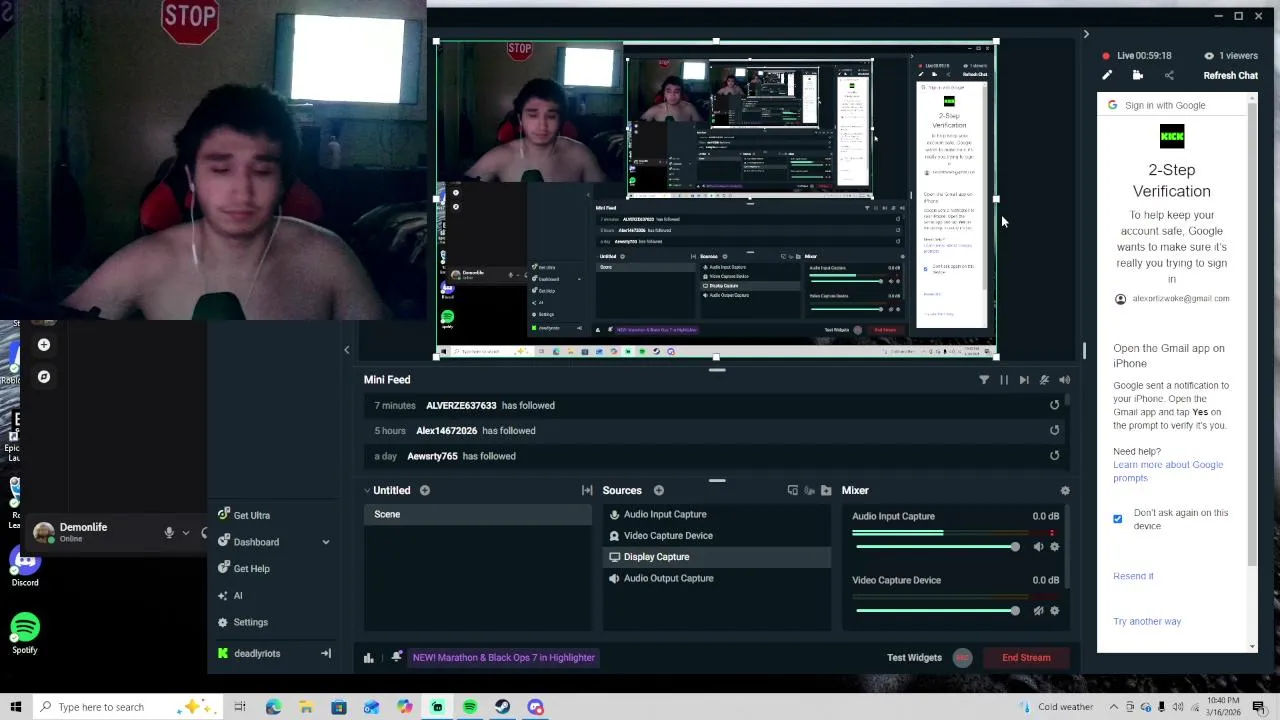Open the Dashboard menu item
1280x720 pixels.
click(257, 542)
